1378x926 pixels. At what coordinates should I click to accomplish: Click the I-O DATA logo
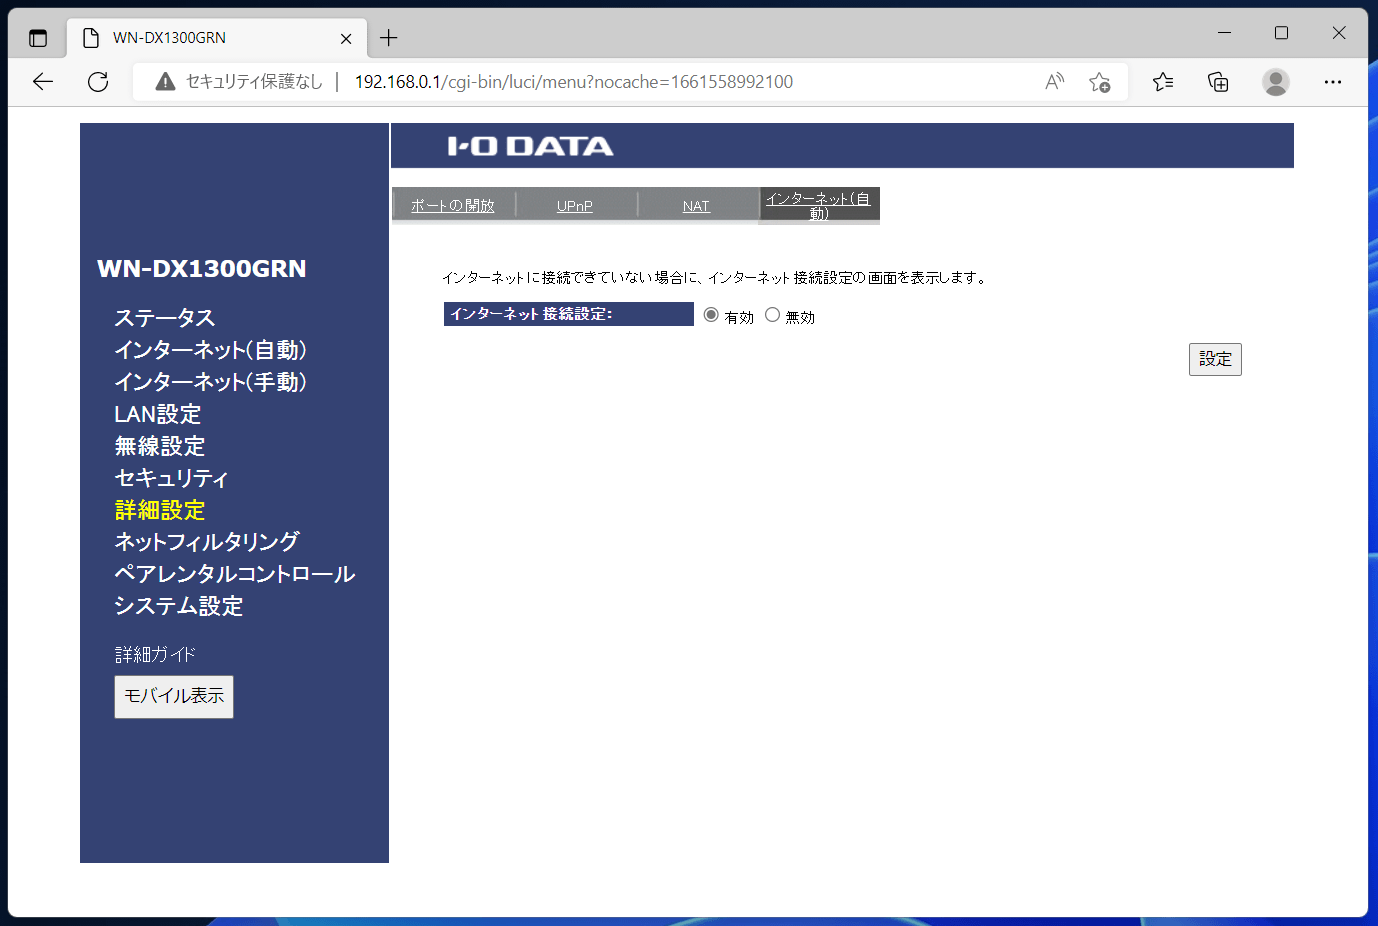pyautogui.click(x=530, y=147)
